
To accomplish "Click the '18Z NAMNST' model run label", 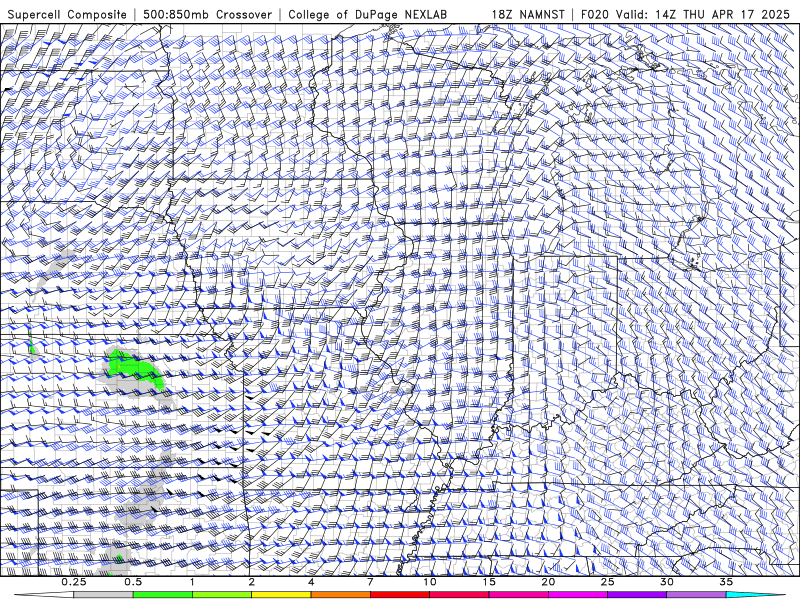I will [x=528, y=14].
